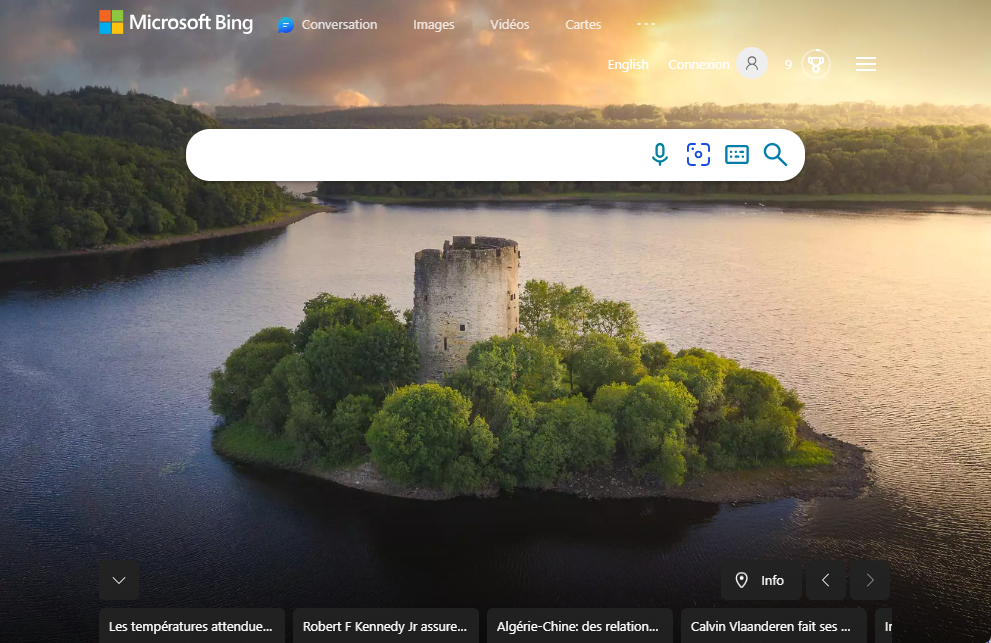Expand the downward chevron above the news strip
The width and height of the screenshot is (991, 643).
coord(119,580)
